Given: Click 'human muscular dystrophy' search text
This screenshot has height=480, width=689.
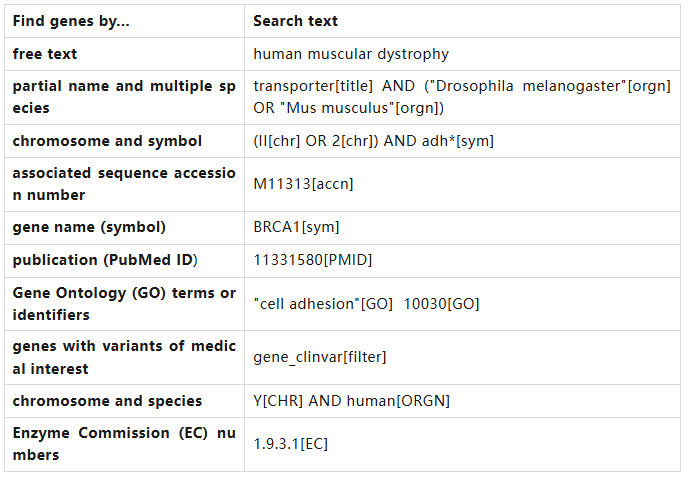Looking at the screenshot, I should pyautogui.click(x=351, y=54).
